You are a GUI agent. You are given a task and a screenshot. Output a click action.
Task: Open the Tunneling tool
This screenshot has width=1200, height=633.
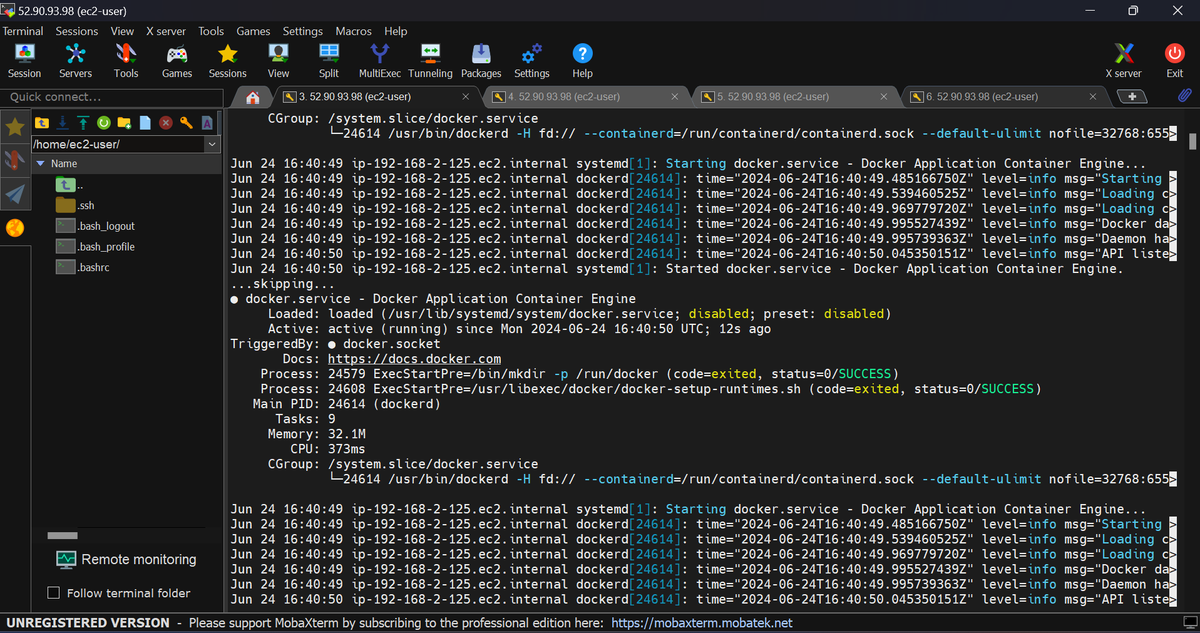click(x=430, y=60)
